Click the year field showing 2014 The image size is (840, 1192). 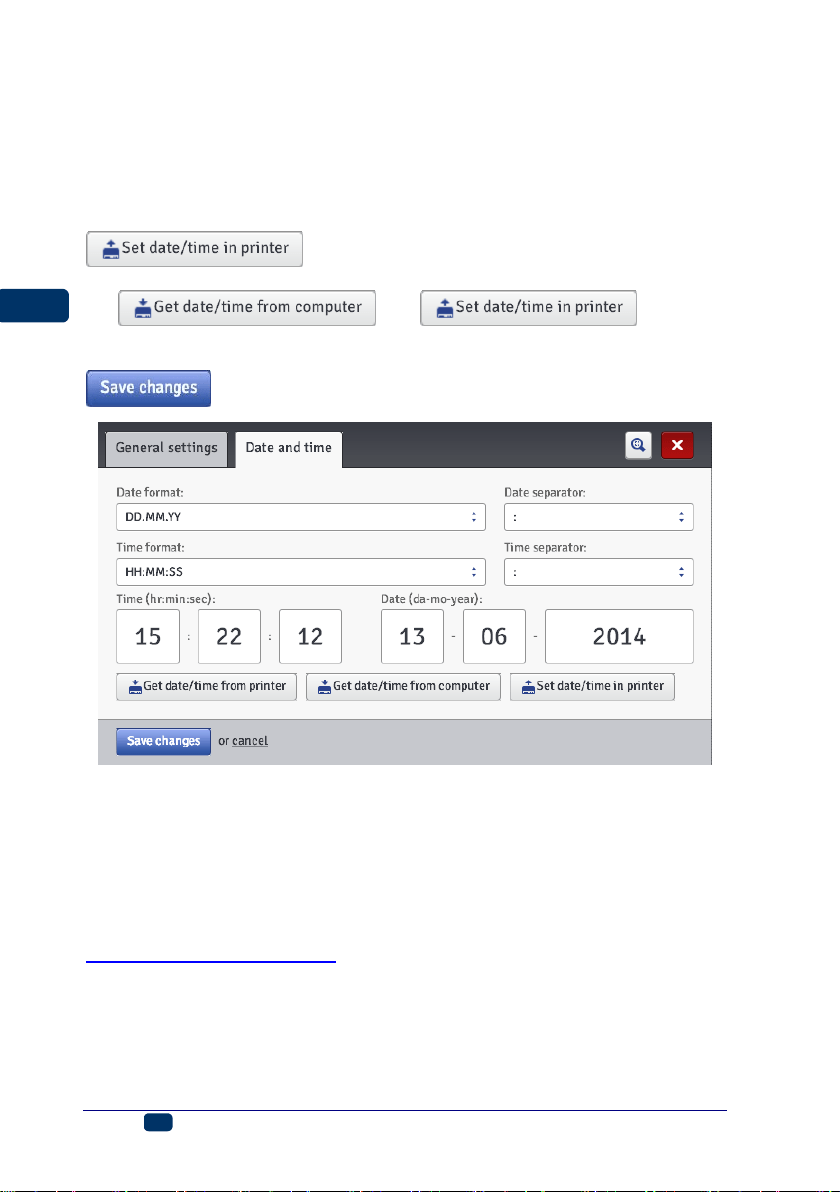pos(620,636)
